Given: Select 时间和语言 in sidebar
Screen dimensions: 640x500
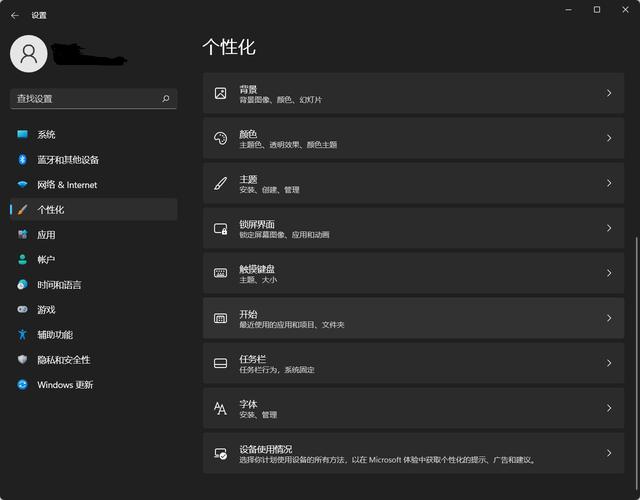Looking at the screenshot, I should (x=94, y=284).
